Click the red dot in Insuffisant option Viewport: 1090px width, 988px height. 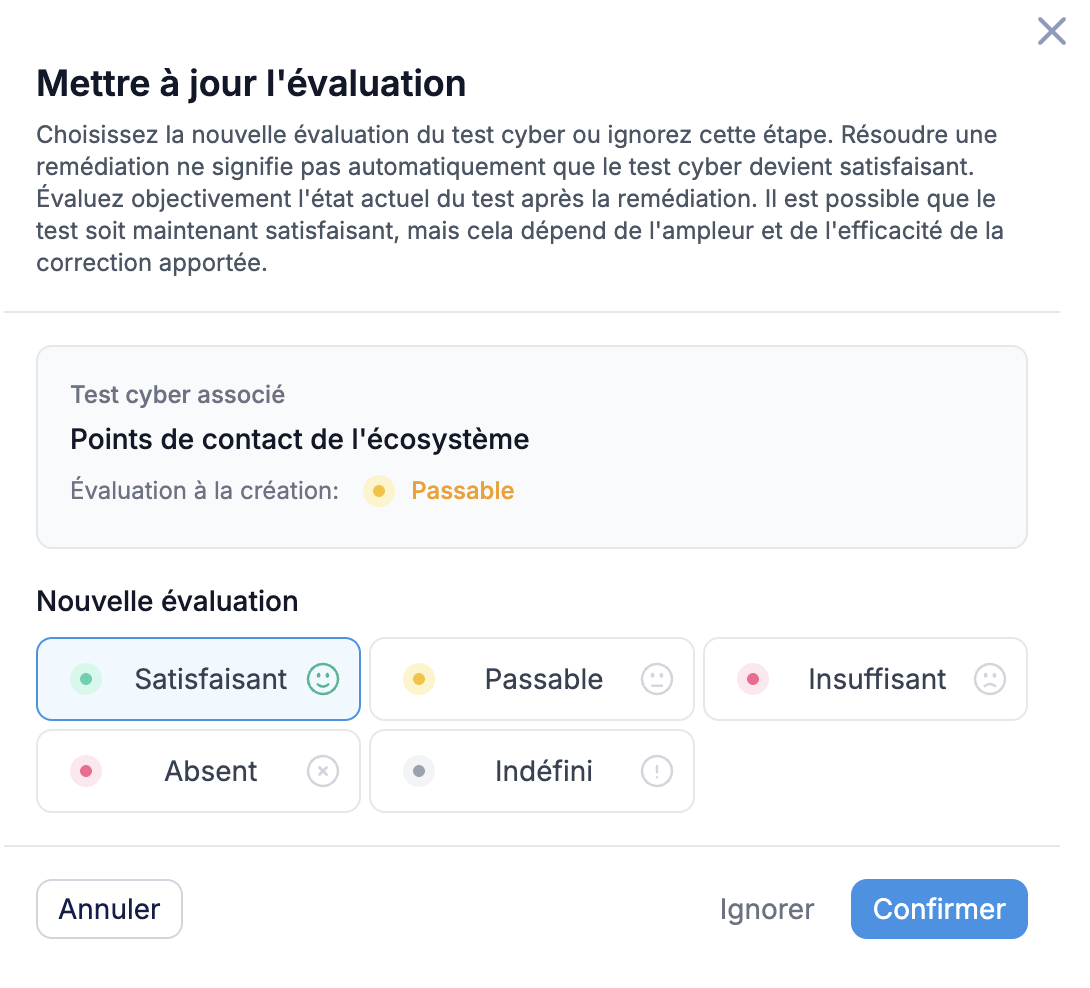point(753,679)
